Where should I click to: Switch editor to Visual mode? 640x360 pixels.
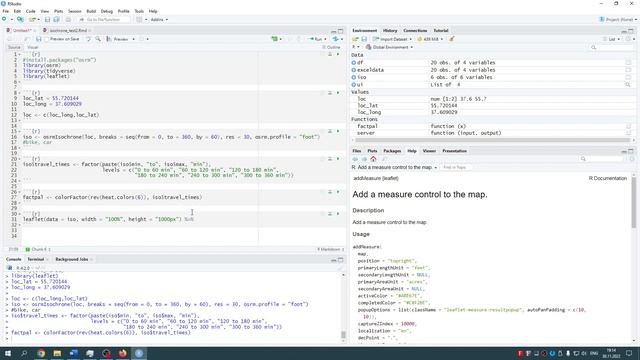coord(33,47)
